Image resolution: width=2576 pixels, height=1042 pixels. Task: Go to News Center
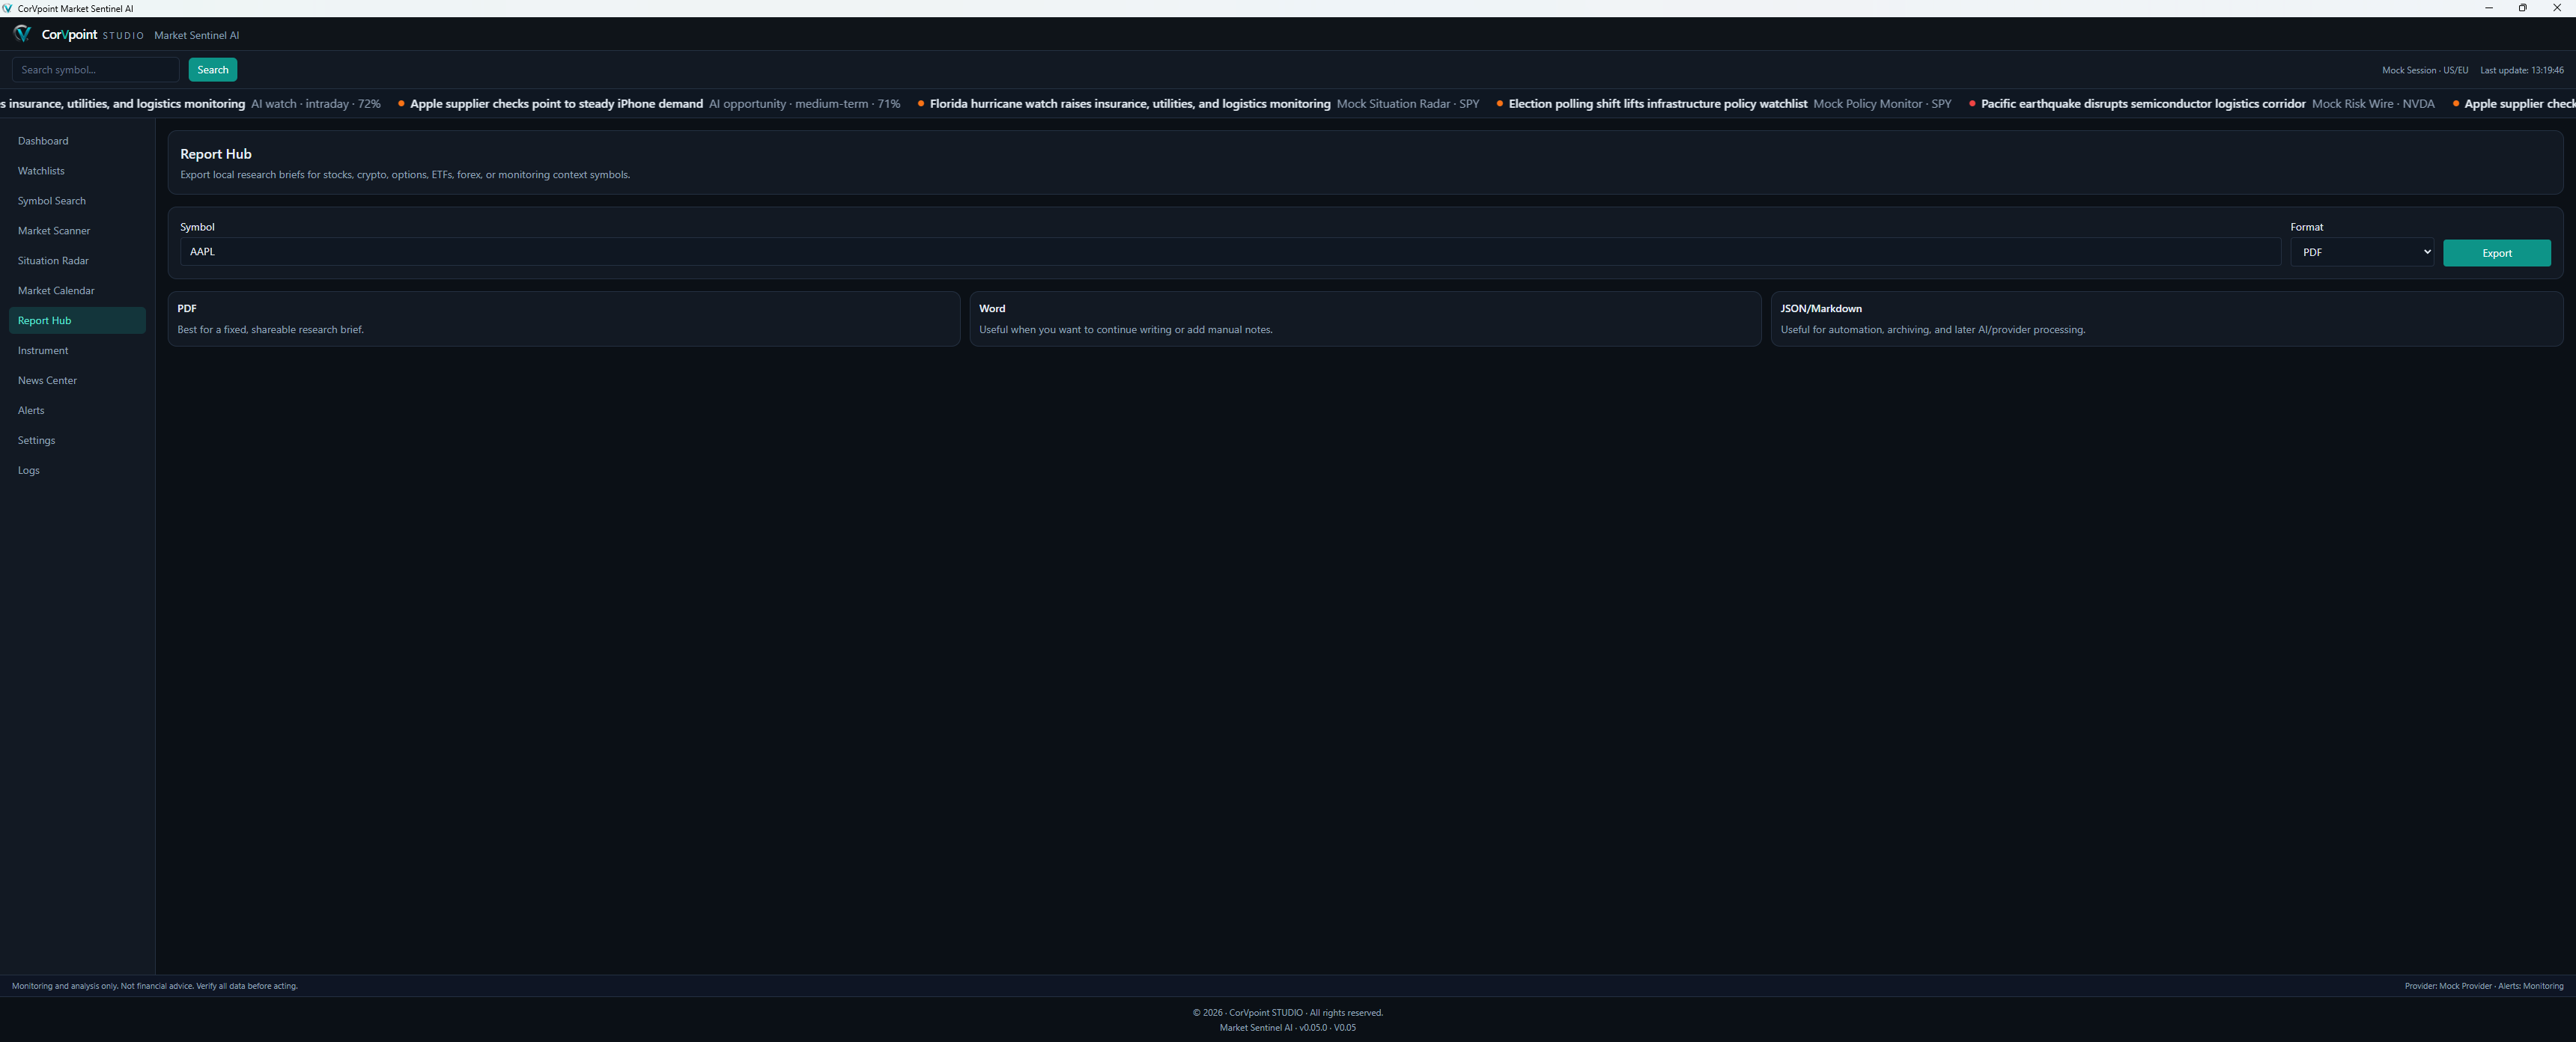coord(77,381)
